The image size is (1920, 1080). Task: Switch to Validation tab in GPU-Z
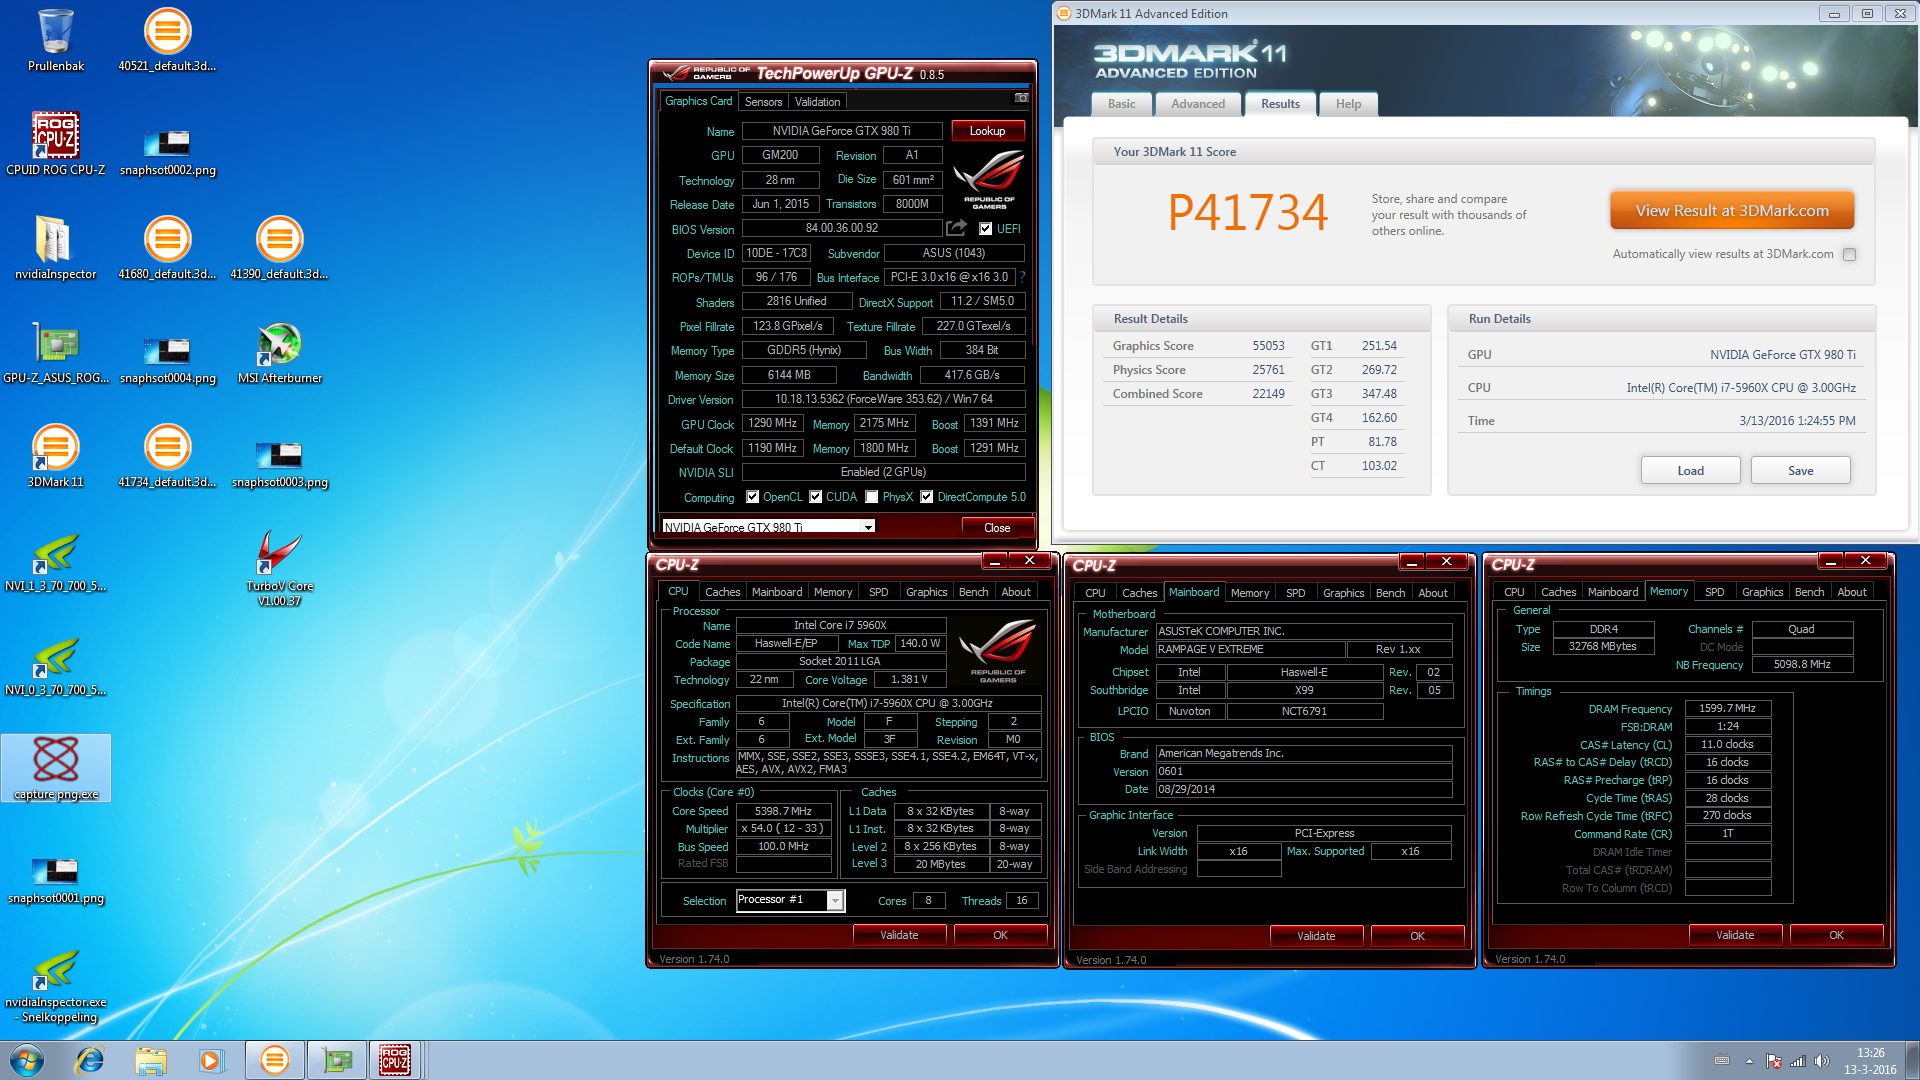click(x=817, y=102)
